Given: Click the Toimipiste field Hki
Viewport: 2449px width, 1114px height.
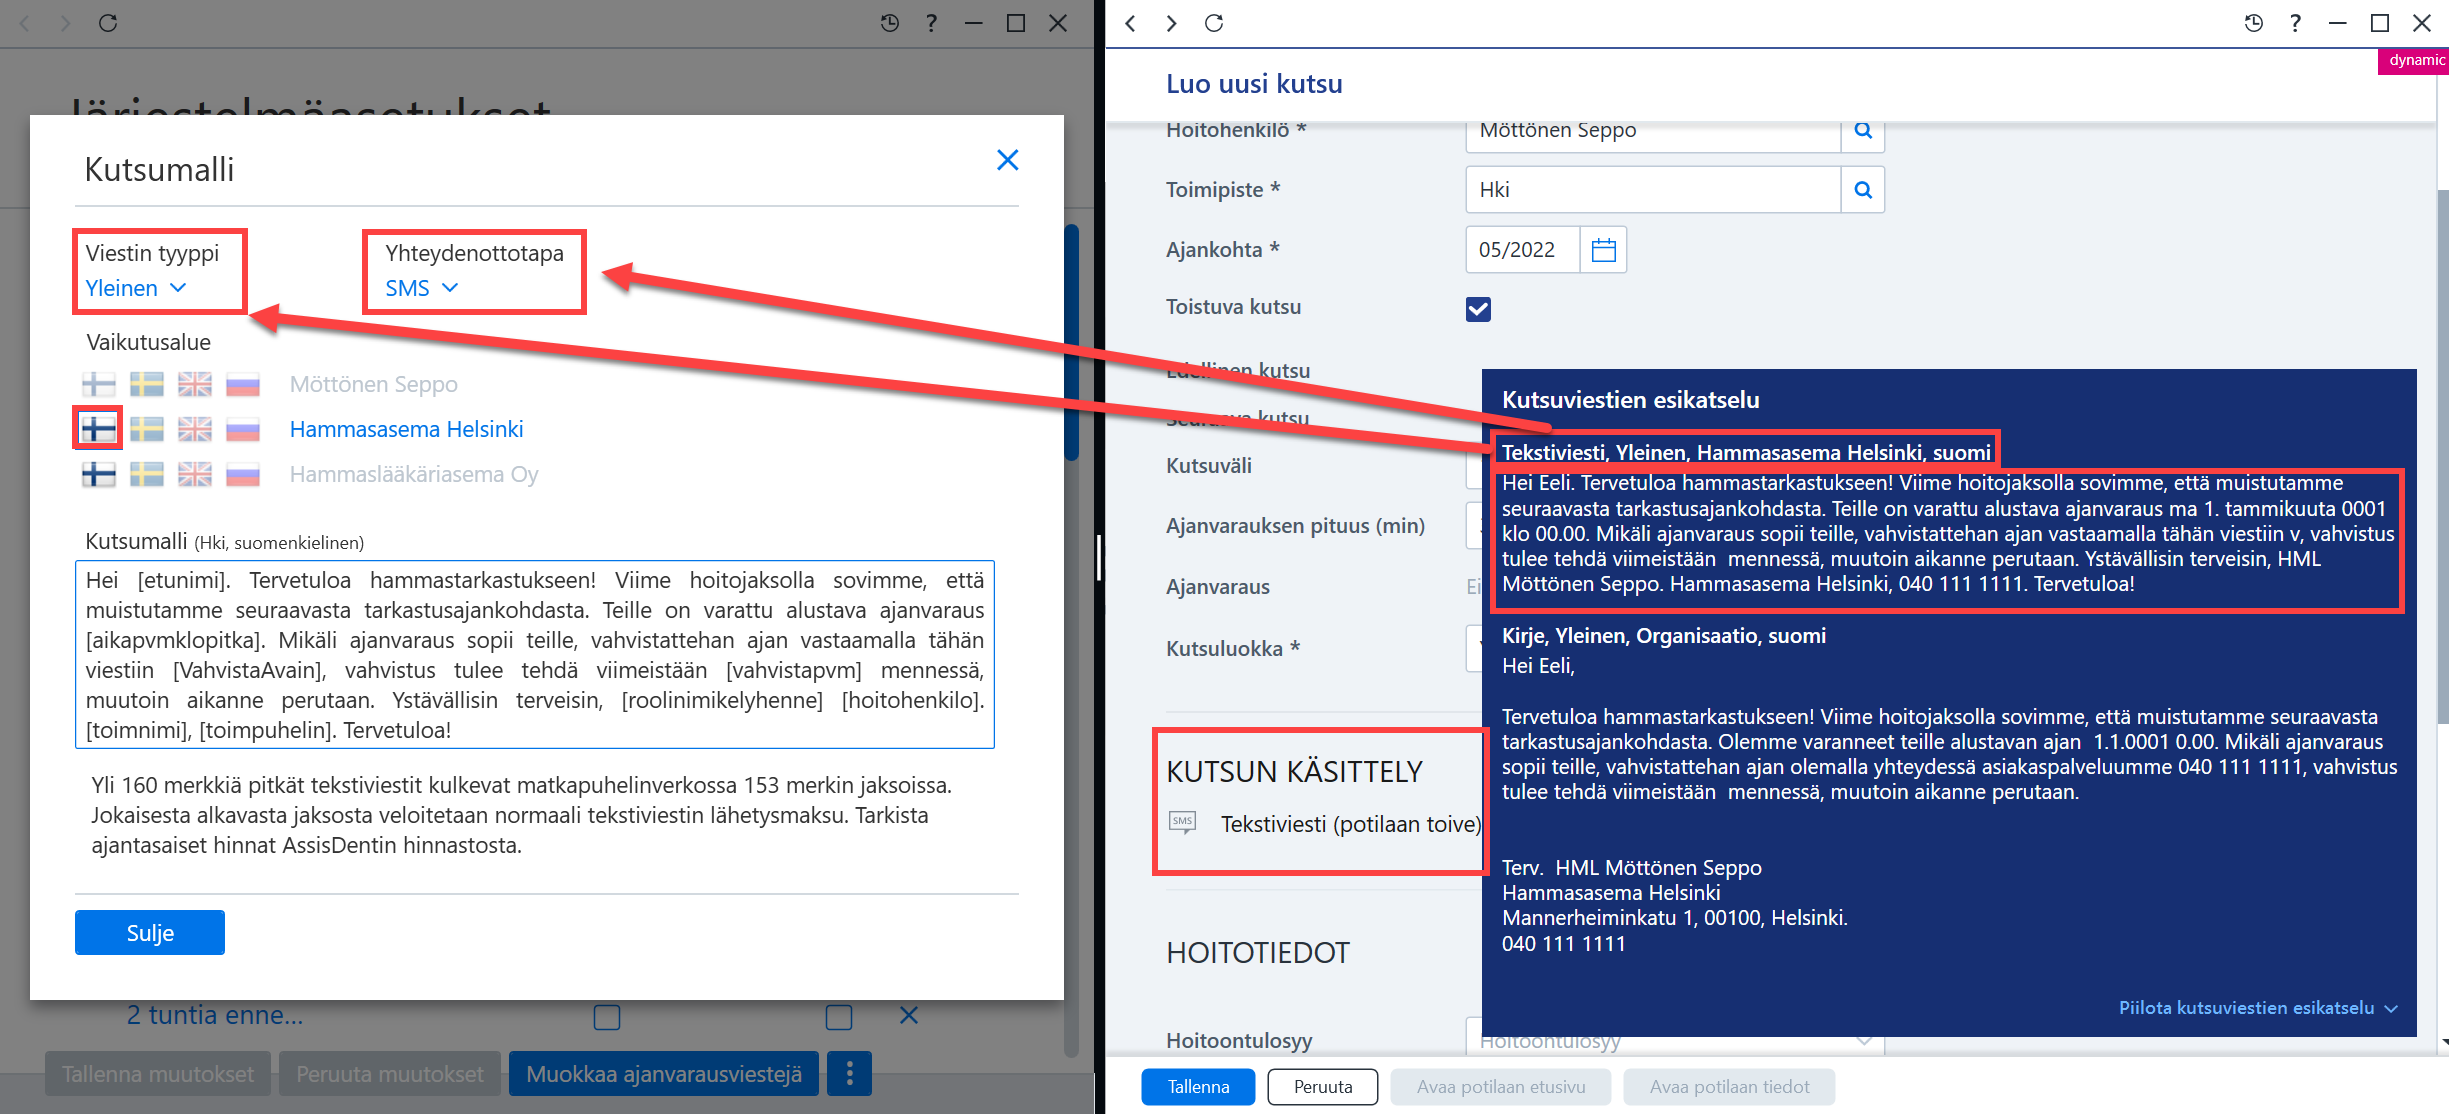Looking at the screenshot, I should [x=1654, y=190].
